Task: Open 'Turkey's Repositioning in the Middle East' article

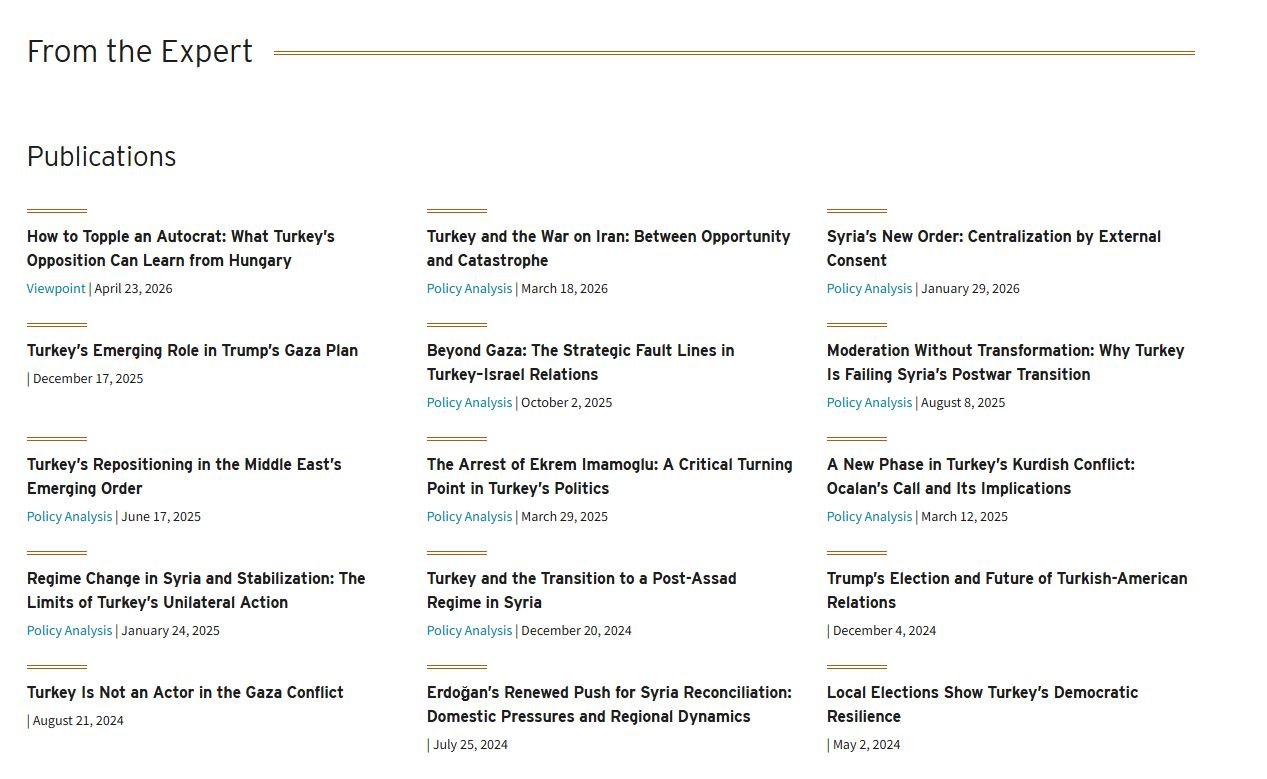Action: (184, 476)
